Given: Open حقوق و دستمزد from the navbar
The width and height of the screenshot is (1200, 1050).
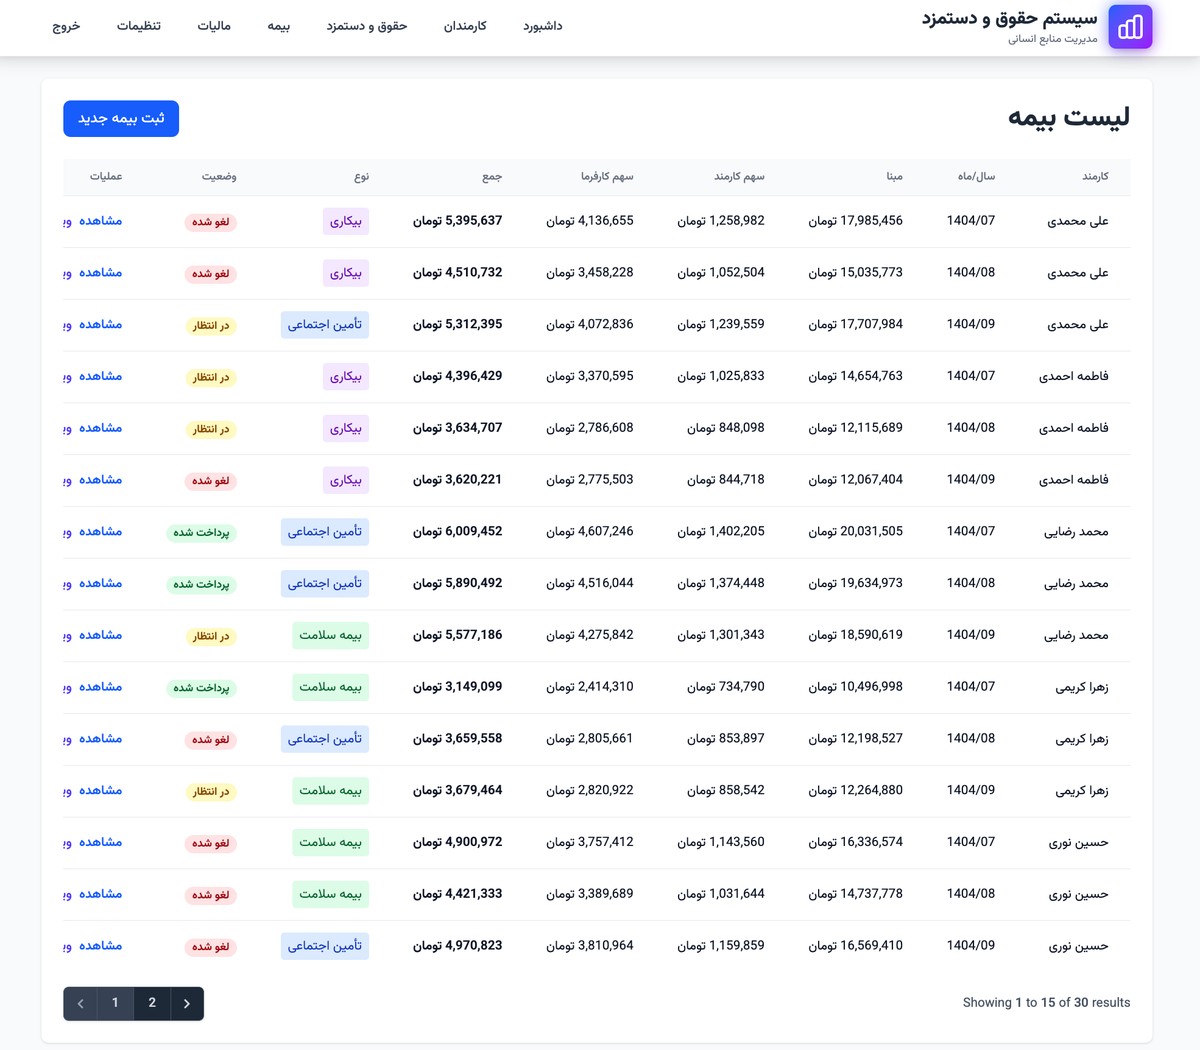Looking at the screenshot, I should pyautogui.click(x=367, y=26).
